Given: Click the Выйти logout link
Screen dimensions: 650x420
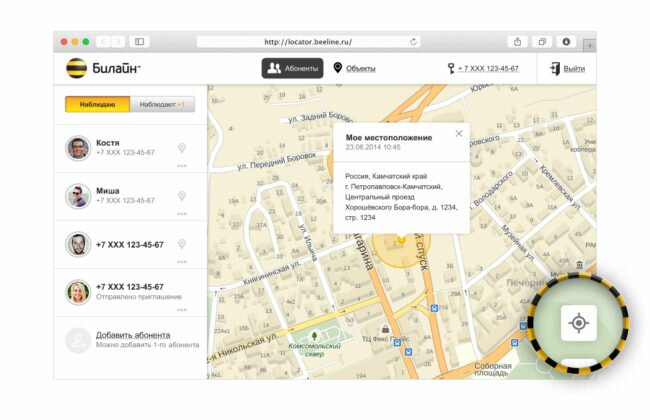Looking at the screenshot, I should point(574,68).
